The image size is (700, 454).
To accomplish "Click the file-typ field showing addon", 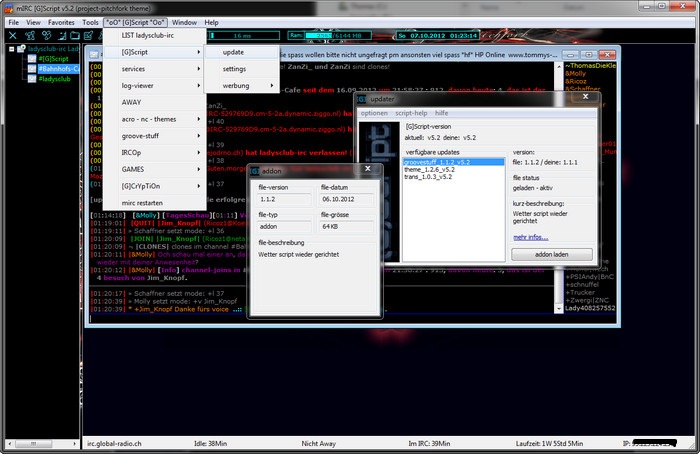I will tap(284, 227).
